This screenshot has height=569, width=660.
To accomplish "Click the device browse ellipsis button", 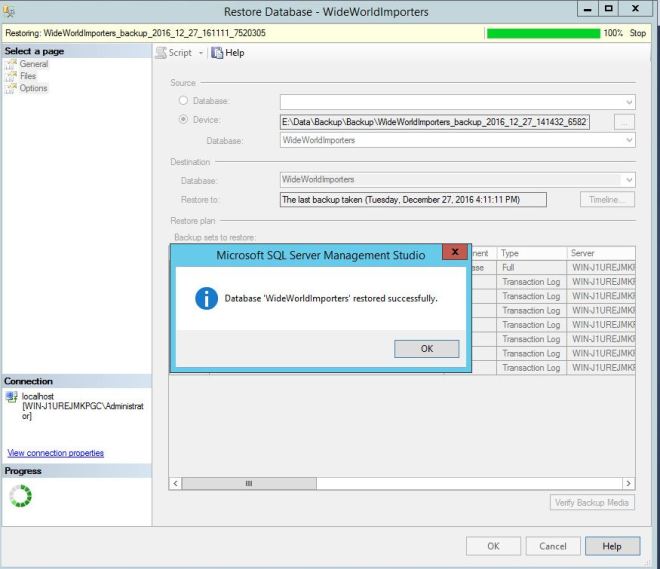I will 624,122.
